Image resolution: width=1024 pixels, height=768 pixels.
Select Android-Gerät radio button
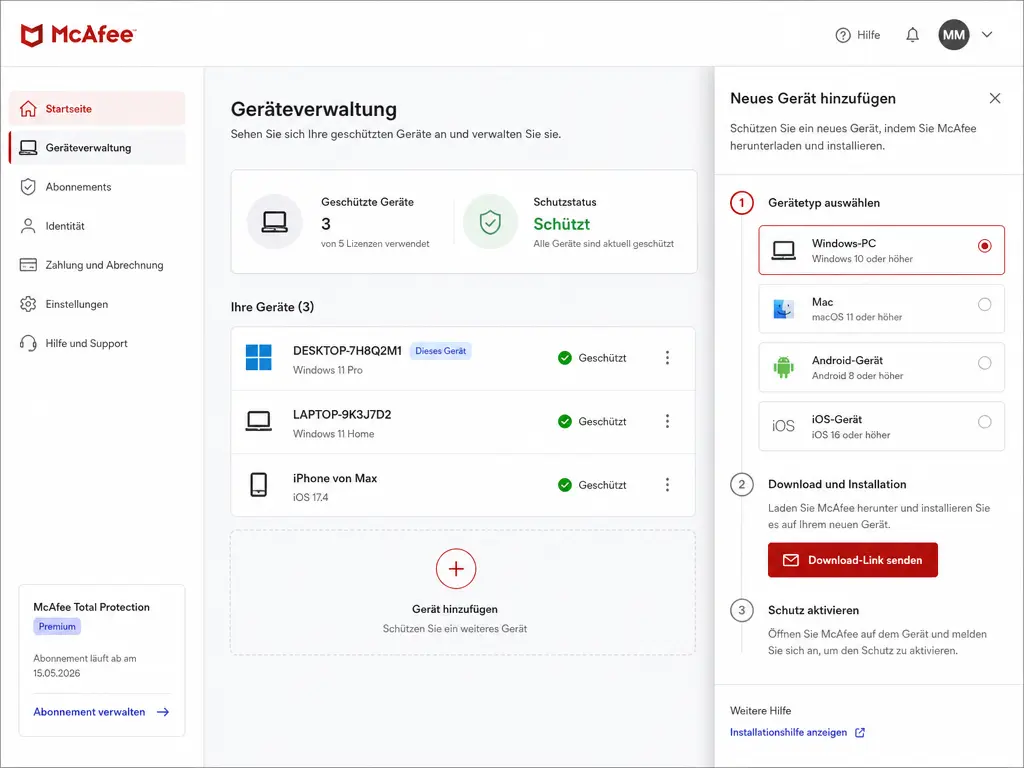984,363
